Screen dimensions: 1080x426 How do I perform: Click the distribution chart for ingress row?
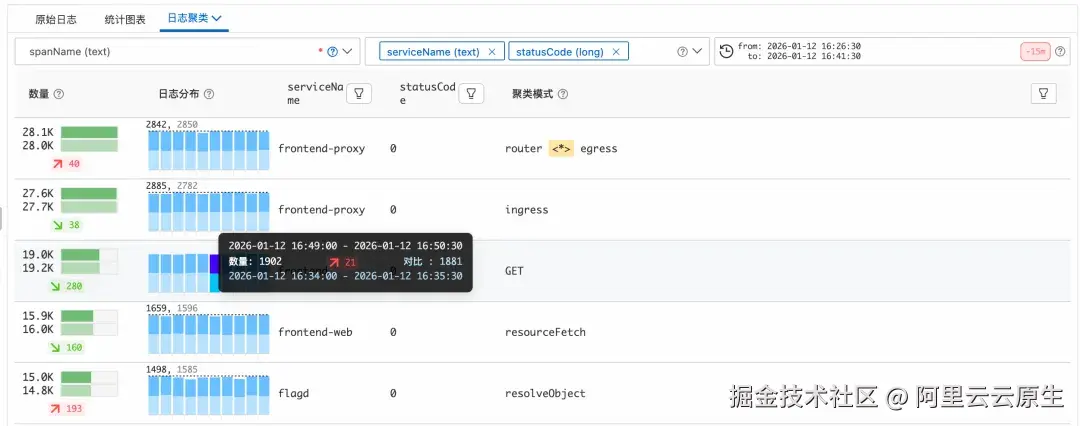point(209,212)
